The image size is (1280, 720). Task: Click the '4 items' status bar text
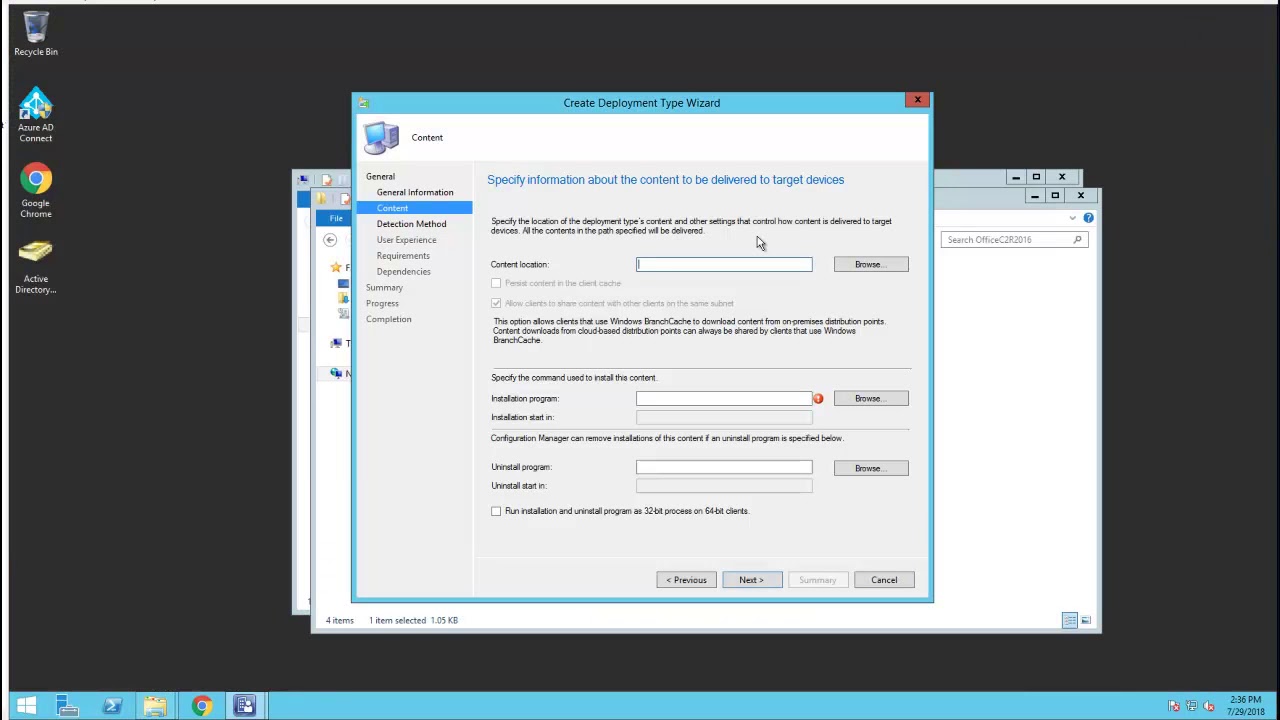coord(340,621)
